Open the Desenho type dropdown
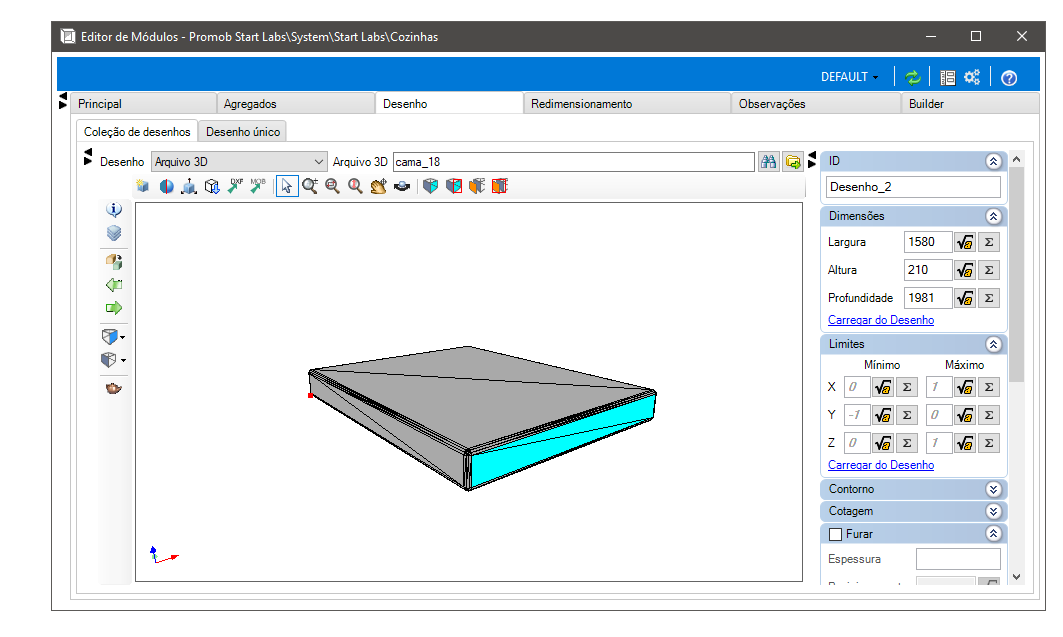This screenshot has height=637, width=1063. pos(239,162)
